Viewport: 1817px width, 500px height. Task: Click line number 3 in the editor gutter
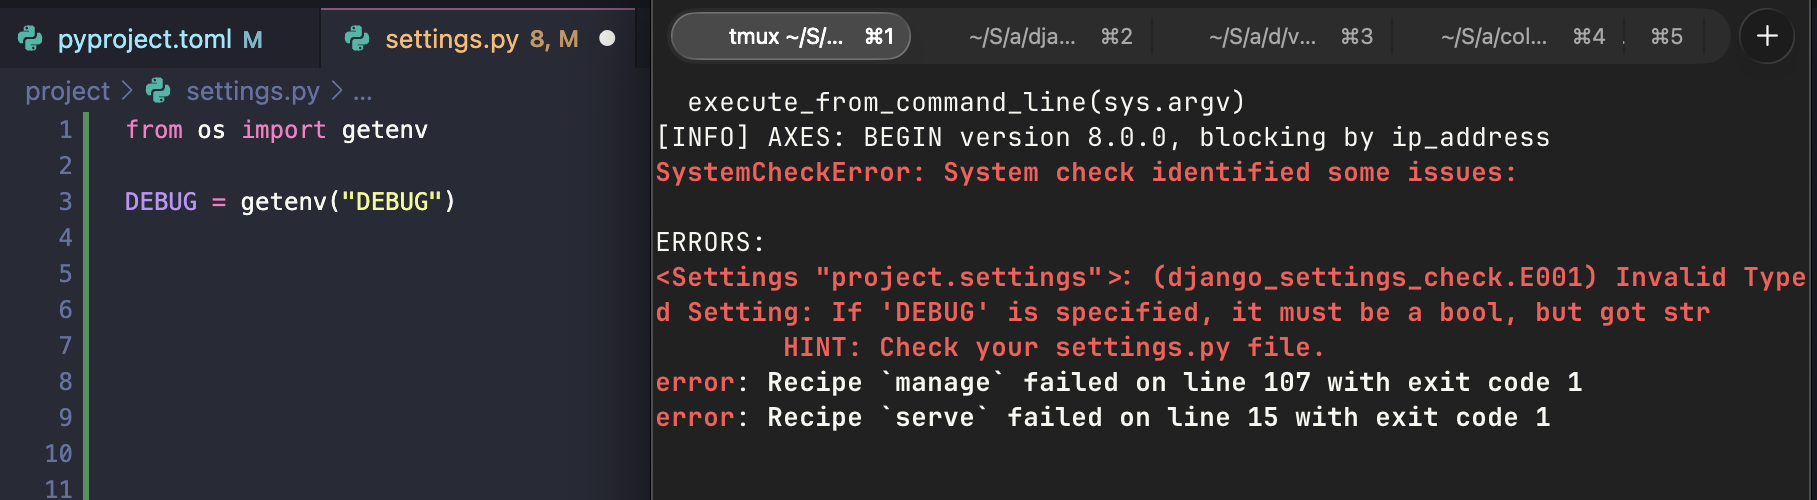pyautogui.click(x=65, y=202)
